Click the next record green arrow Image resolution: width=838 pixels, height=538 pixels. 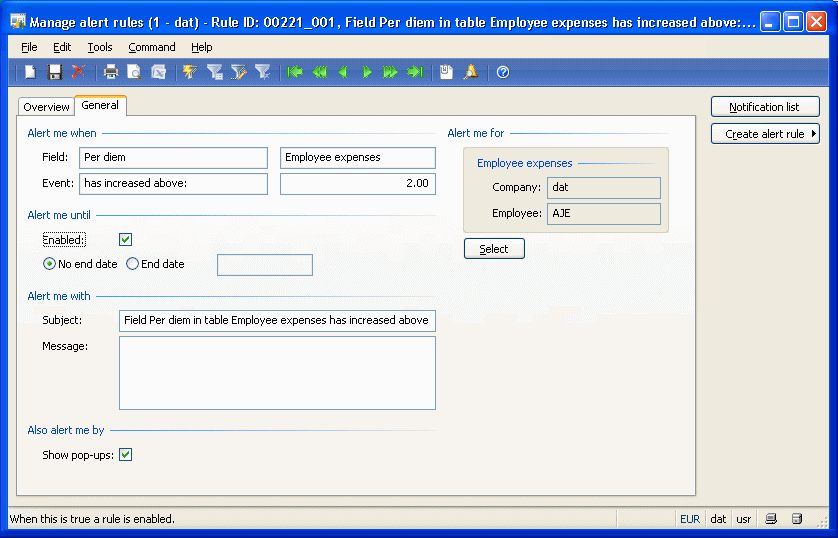367,72
